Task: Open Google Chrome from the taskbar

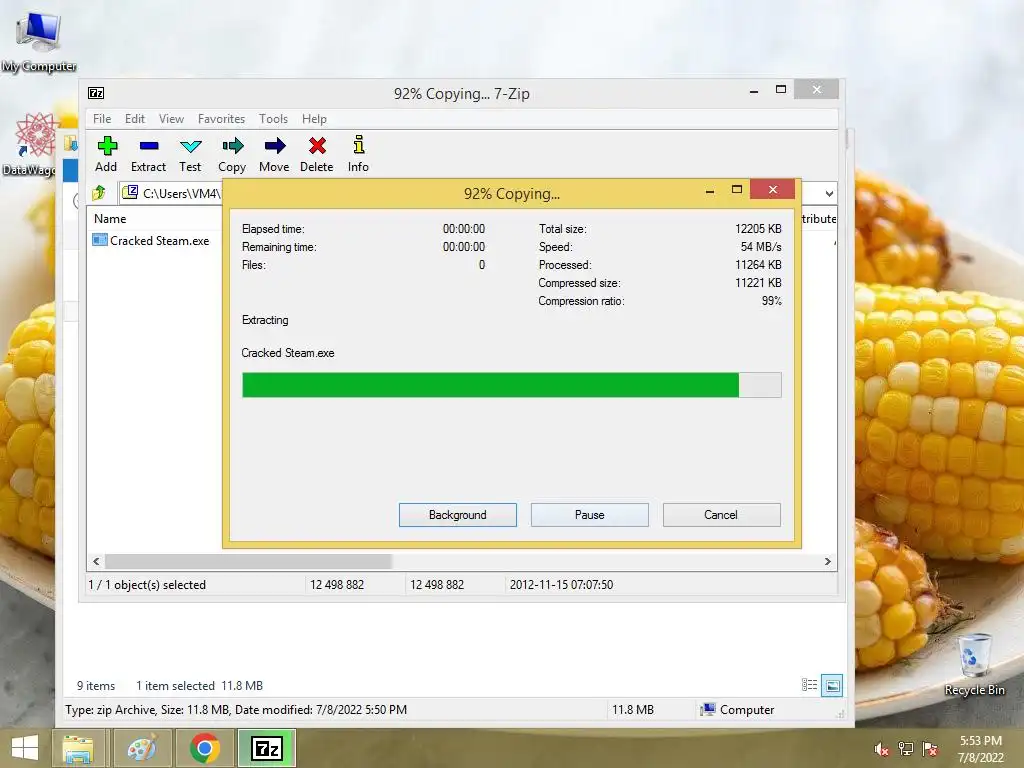Action: click(x=204, y=748)
